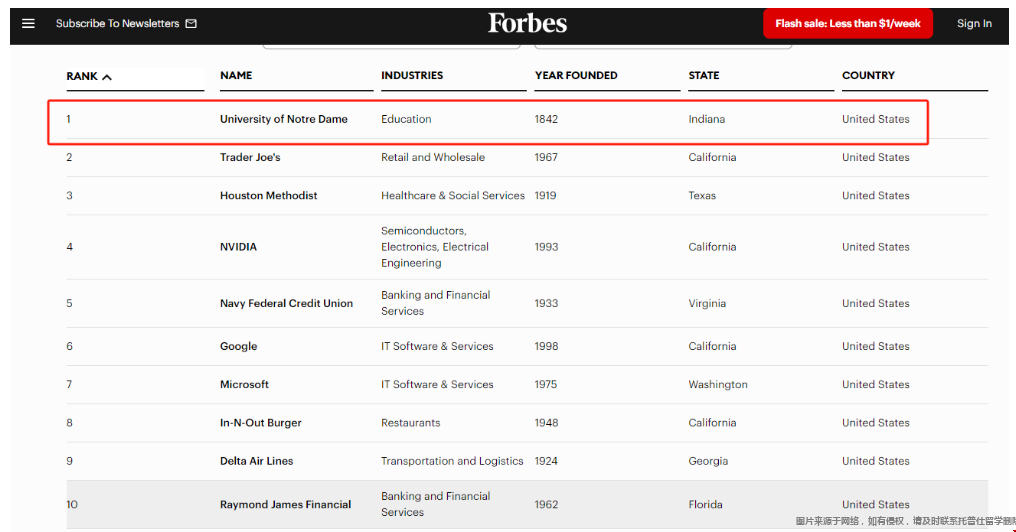
Task: Click year 1967
Action: coord(546,157)
